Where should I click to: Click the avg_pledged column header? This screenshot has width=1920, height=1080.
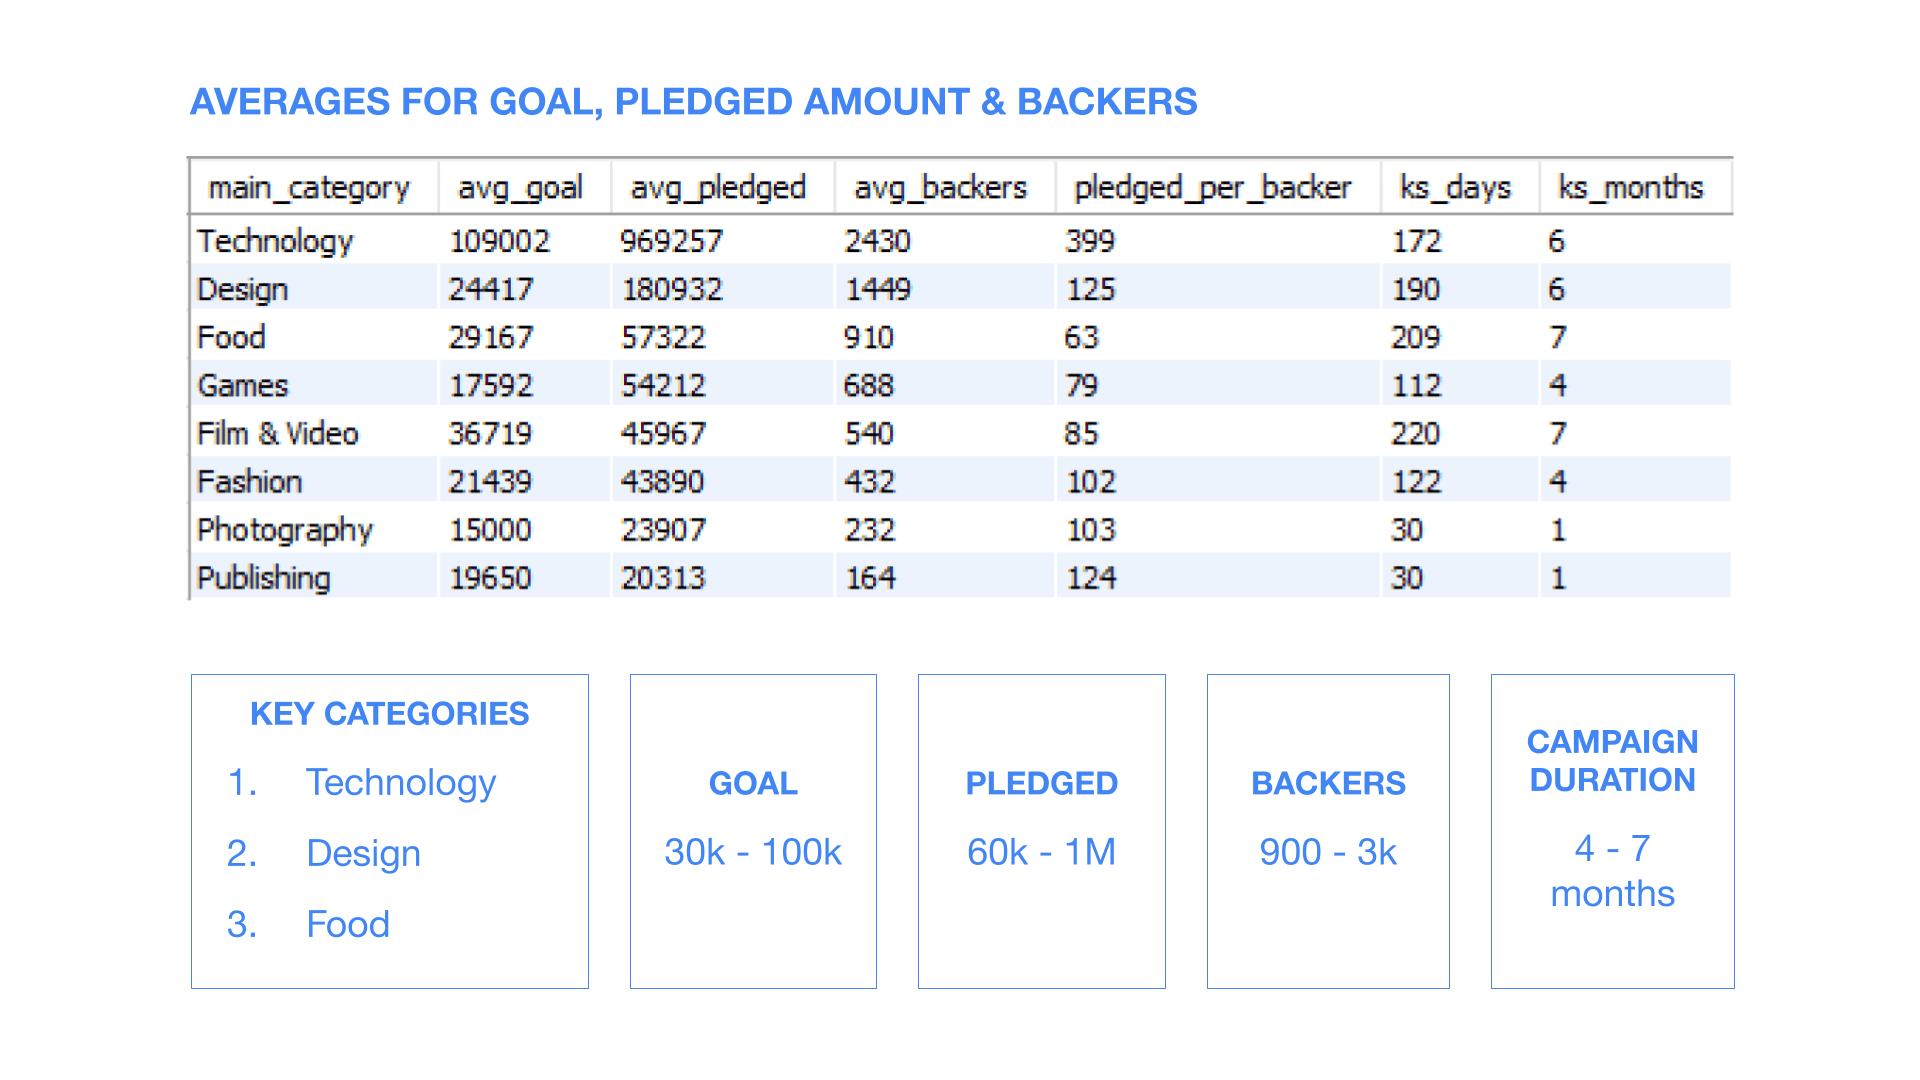coord(722,187)
